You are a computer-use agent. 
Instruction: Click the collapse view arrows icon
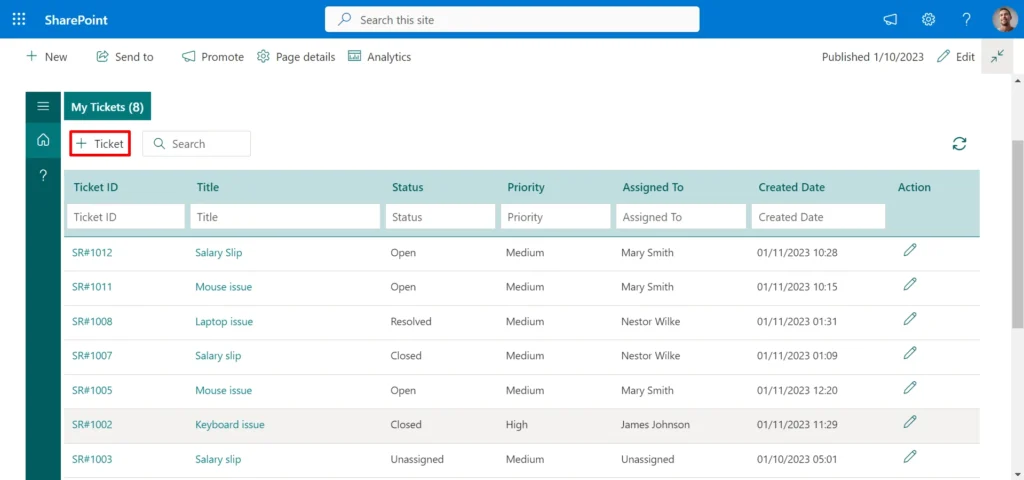click(997, 57)
